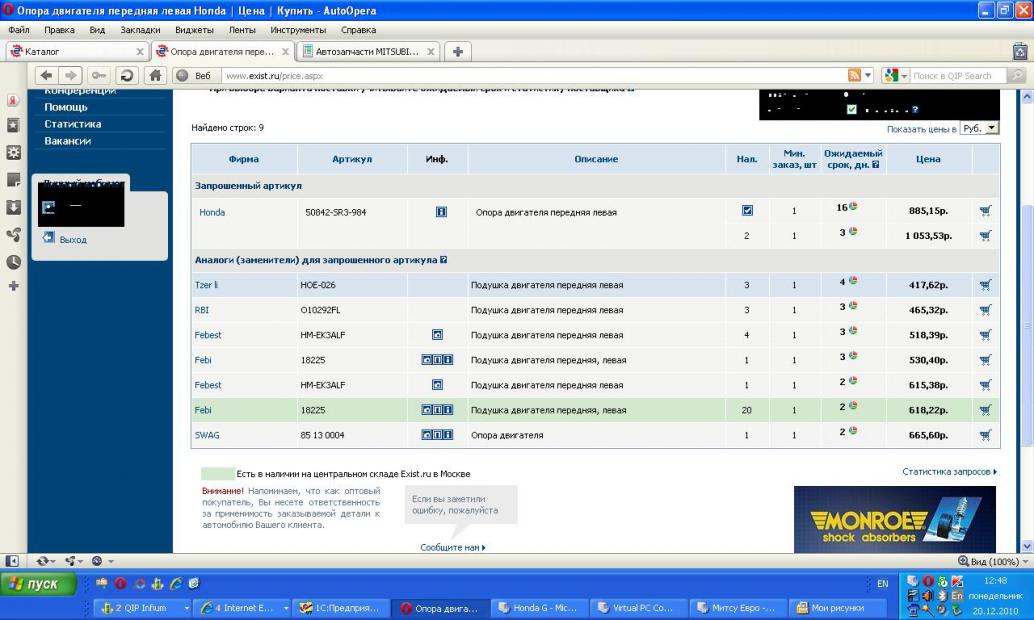Open the Opera Unite panel in sidebar
Screen dimensions: 1034x620
pyautogui.click(x=13, y=234)
